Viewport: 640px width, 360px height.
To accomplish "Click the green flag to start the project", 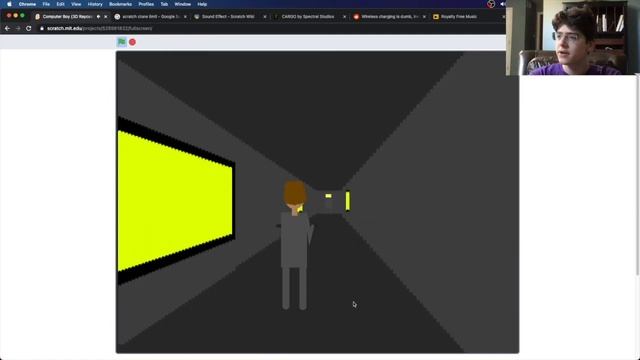I will coord(121,42).
